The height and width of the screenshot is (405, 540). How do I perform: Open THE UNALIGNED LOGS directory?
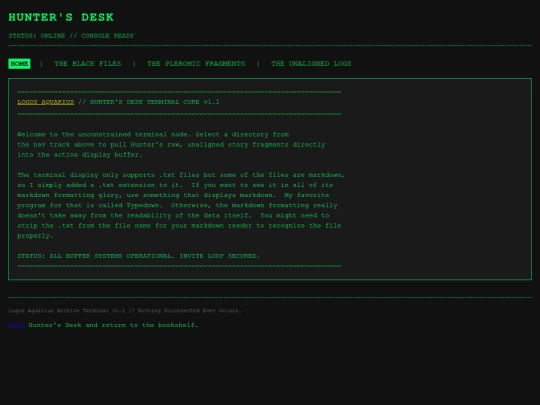point(311,64)
